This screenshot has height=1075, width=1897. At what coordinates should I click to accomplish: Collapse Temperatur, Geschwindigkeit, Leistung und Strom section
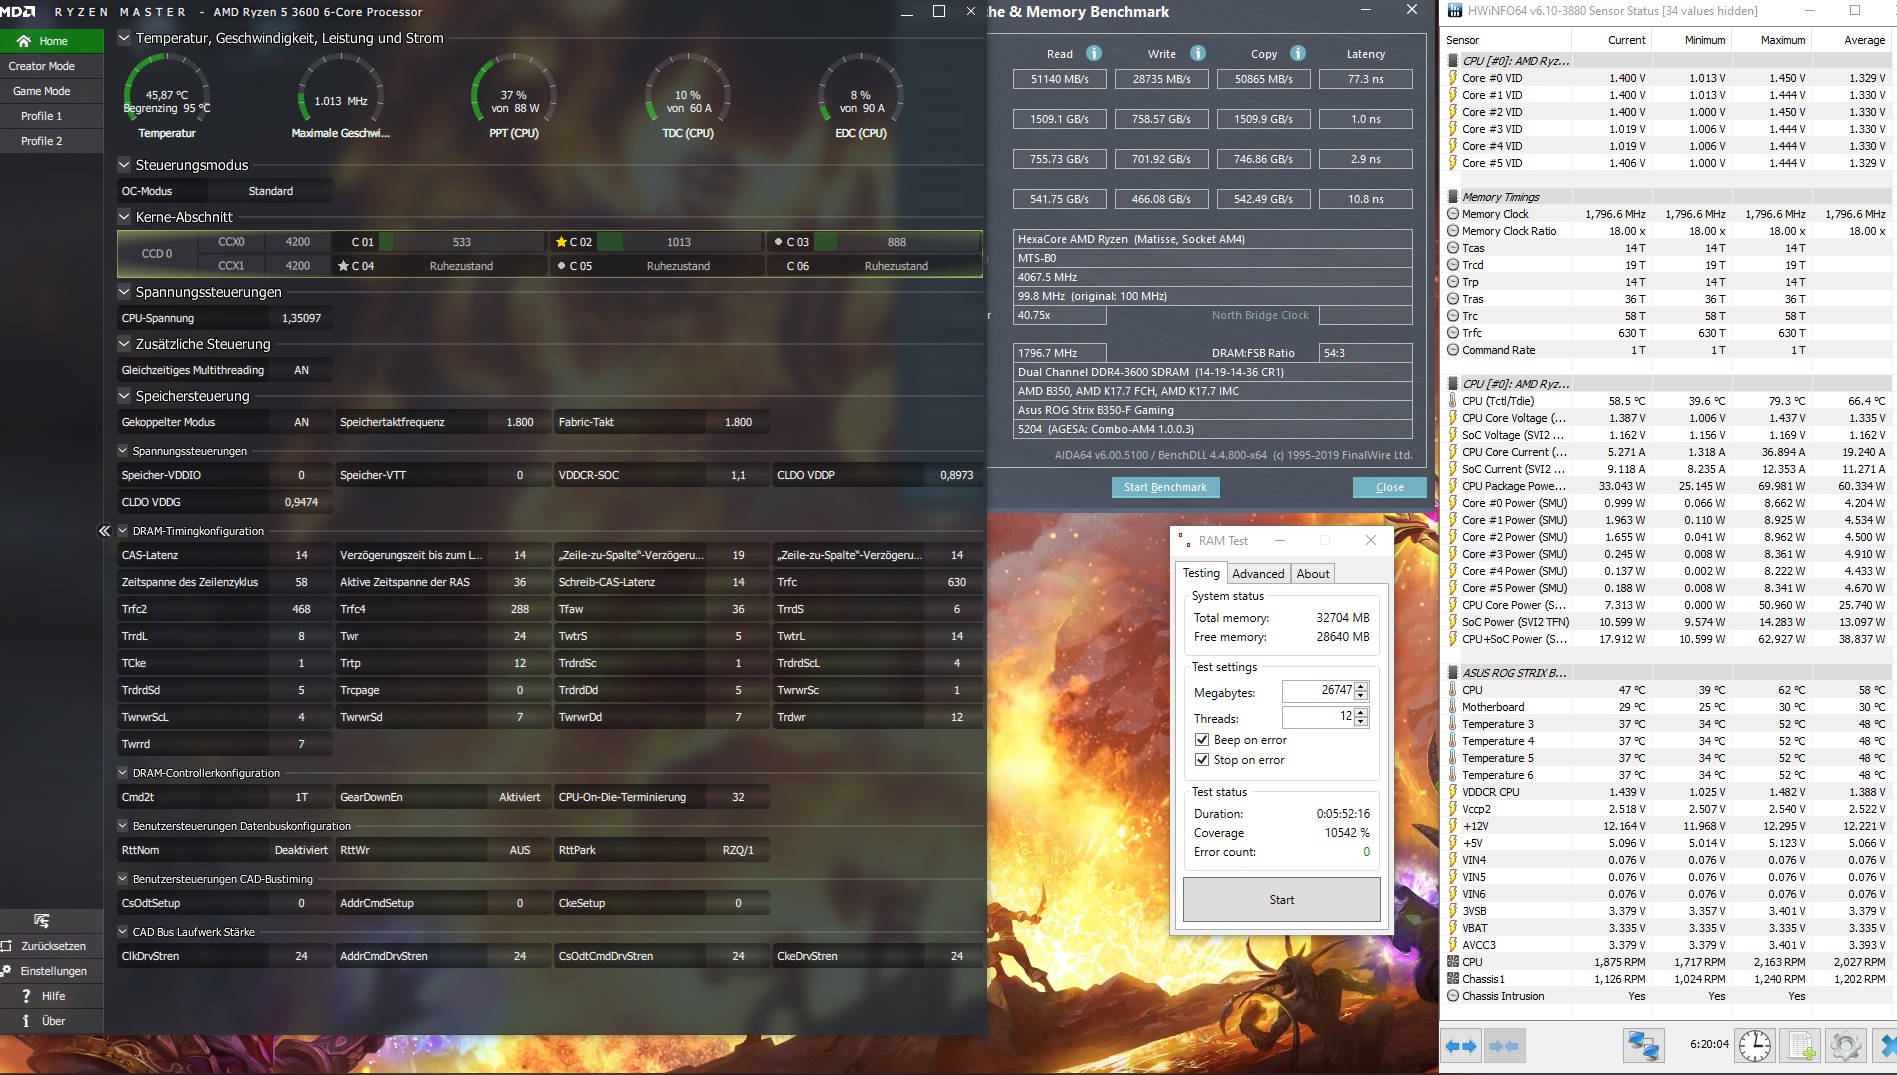(x=124, y=38)
